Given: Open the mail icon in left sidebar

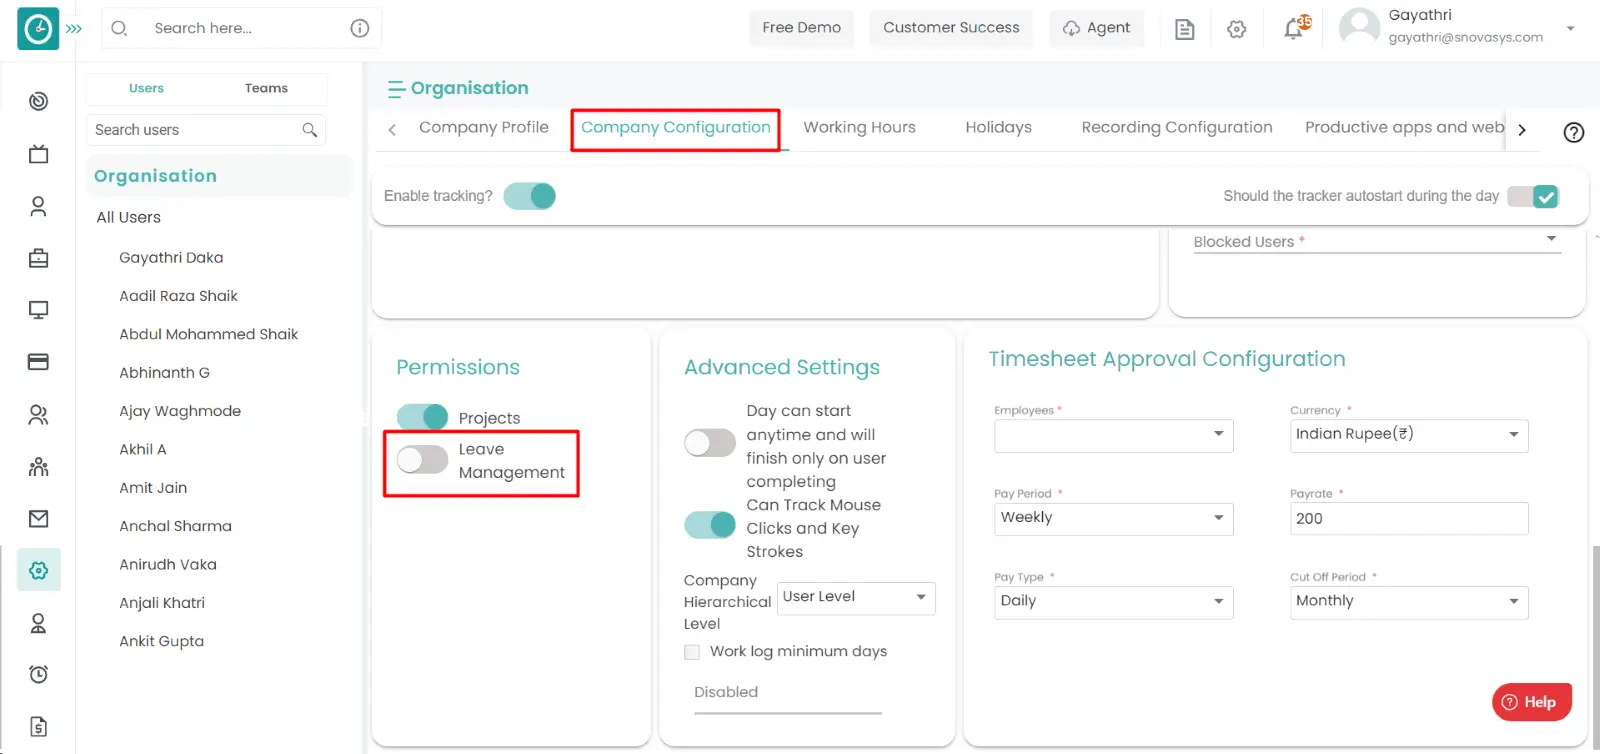Looking at the screenshot, I should click(38, 518).
